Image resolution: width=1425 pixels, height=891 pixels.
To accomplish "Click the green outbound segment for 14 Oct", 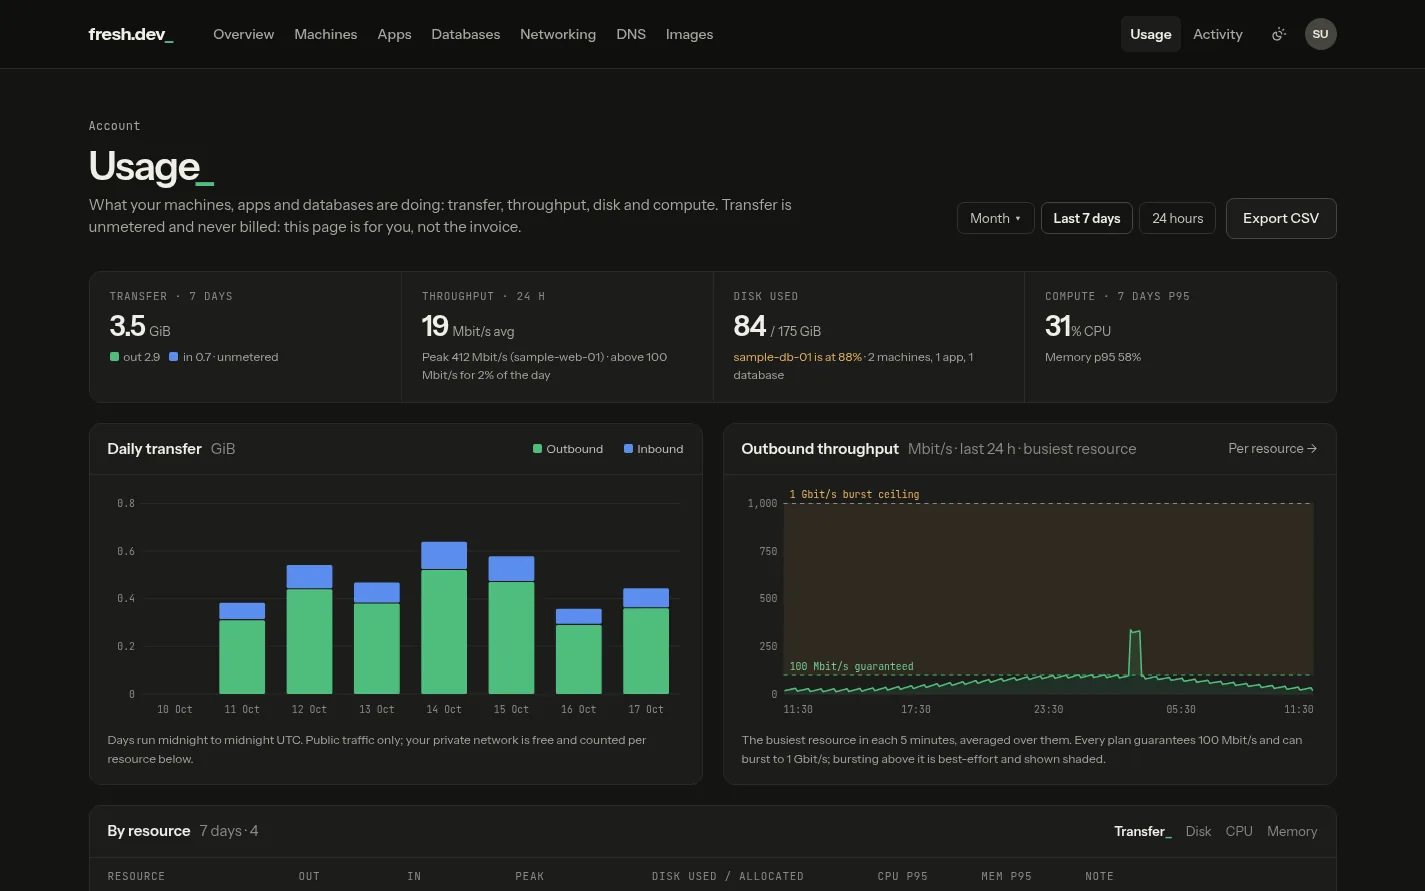I will (x=444, y=632).
